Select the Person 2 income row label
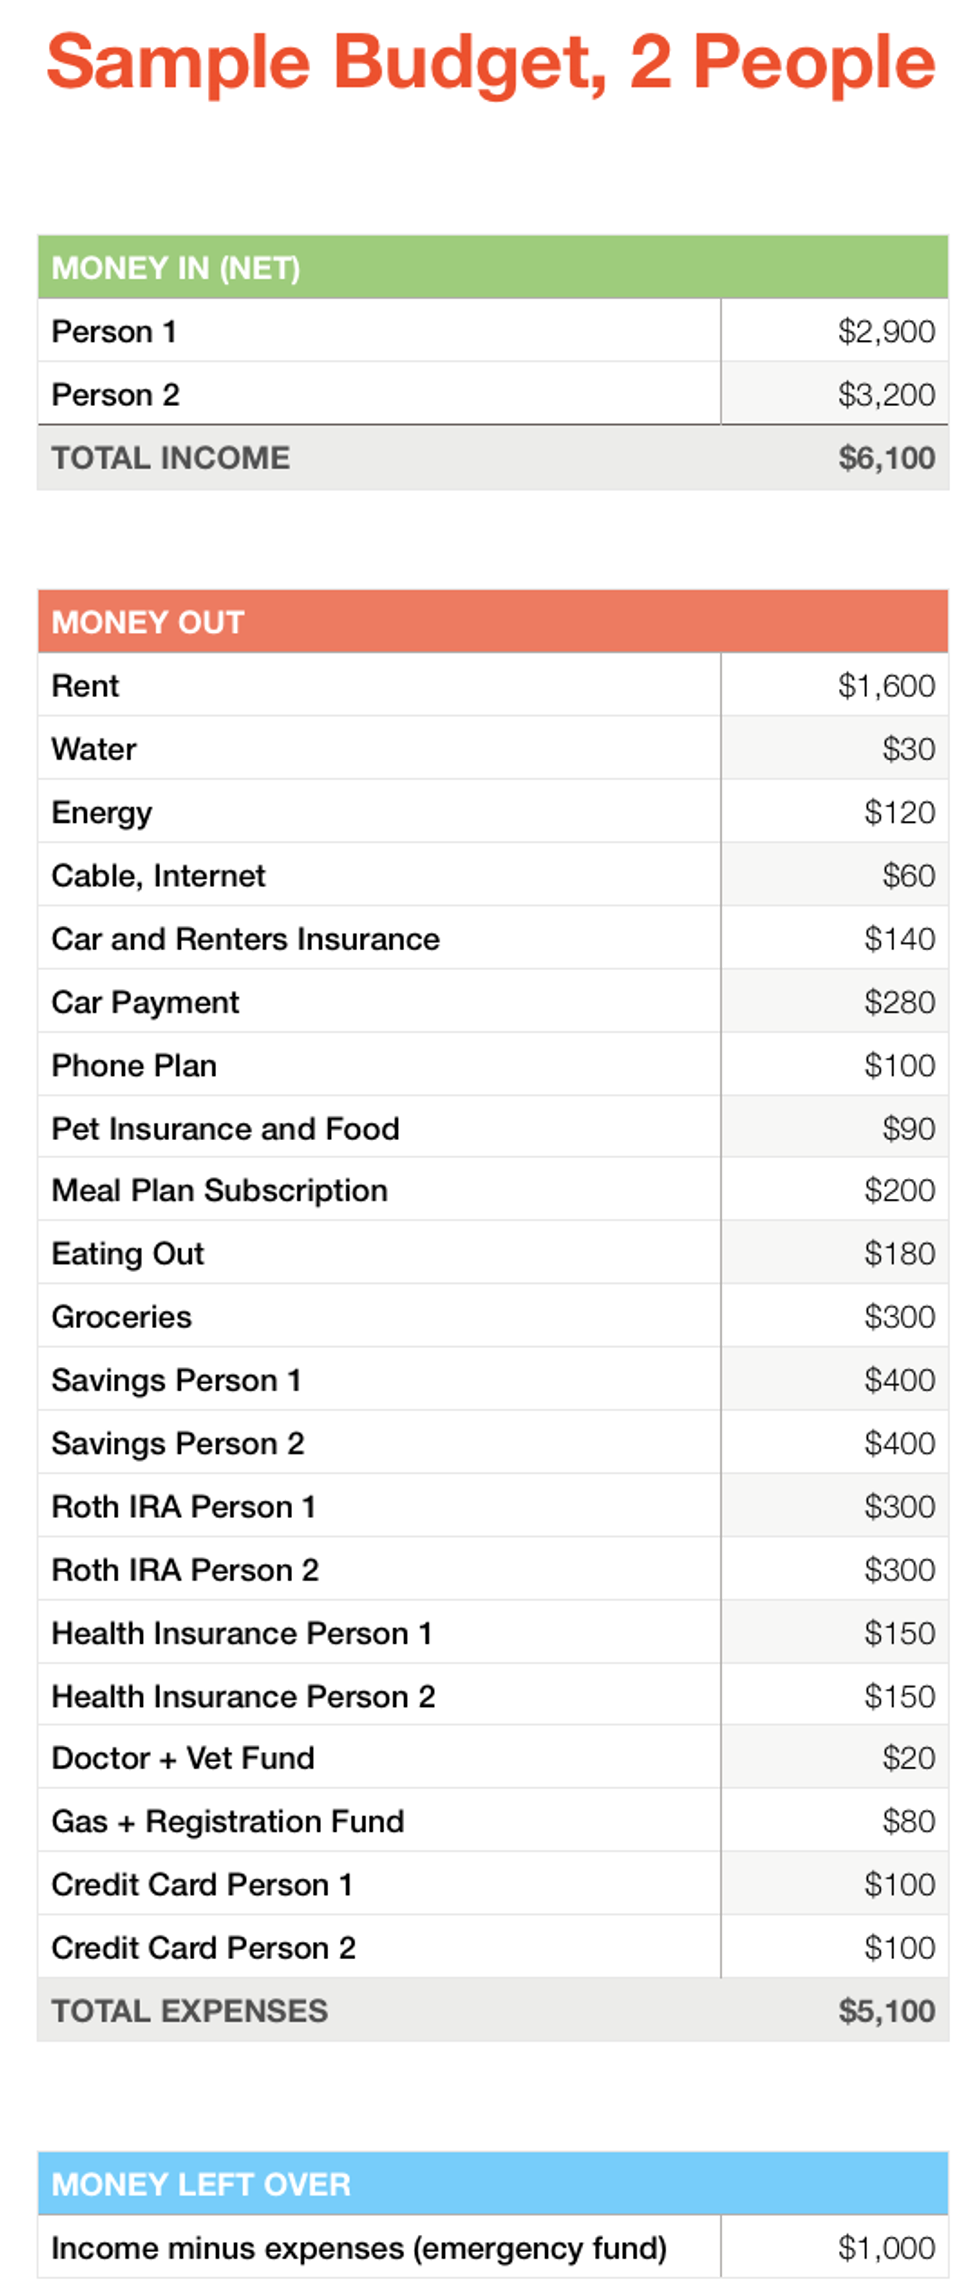 point(116,395)
